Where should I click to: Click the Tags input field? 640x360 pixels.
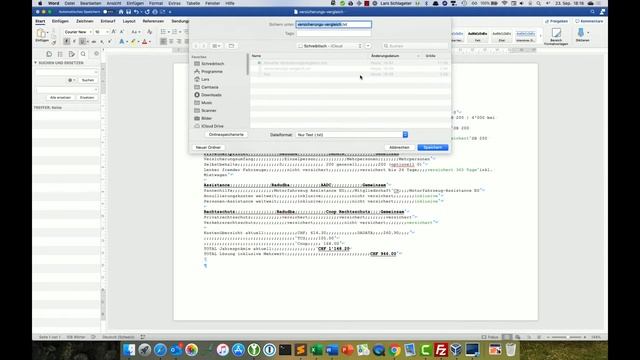pos(333,33)
